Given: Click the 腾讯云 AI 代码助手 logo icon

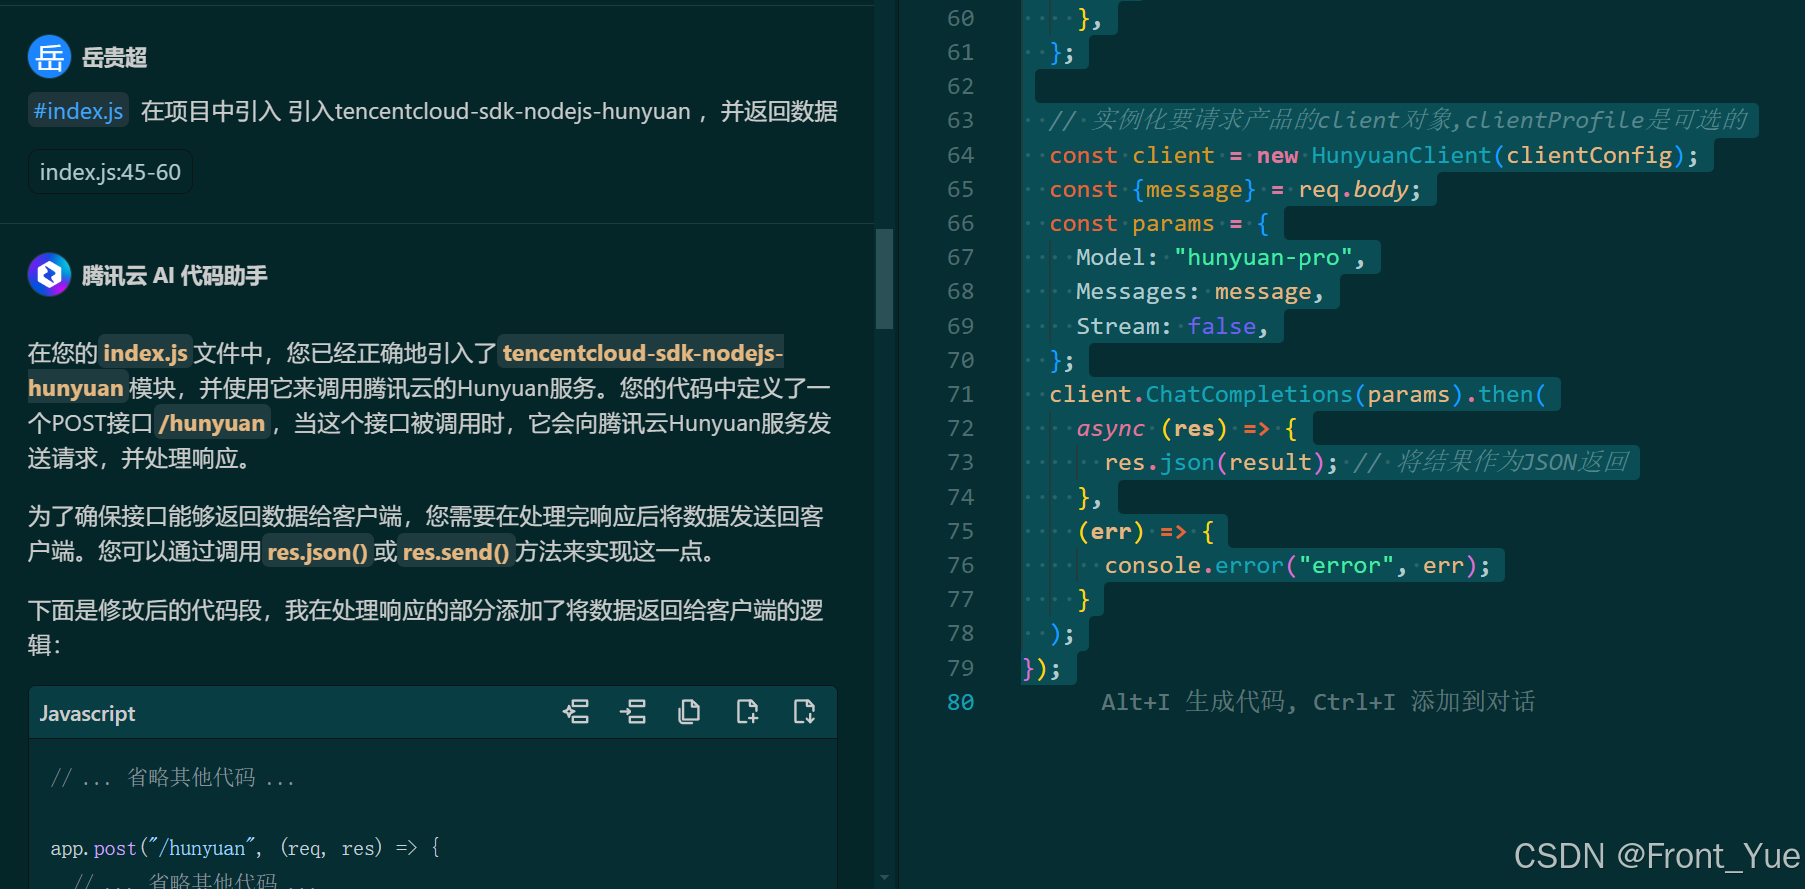Looking at the screenshot, I should (x=49, y=275).
